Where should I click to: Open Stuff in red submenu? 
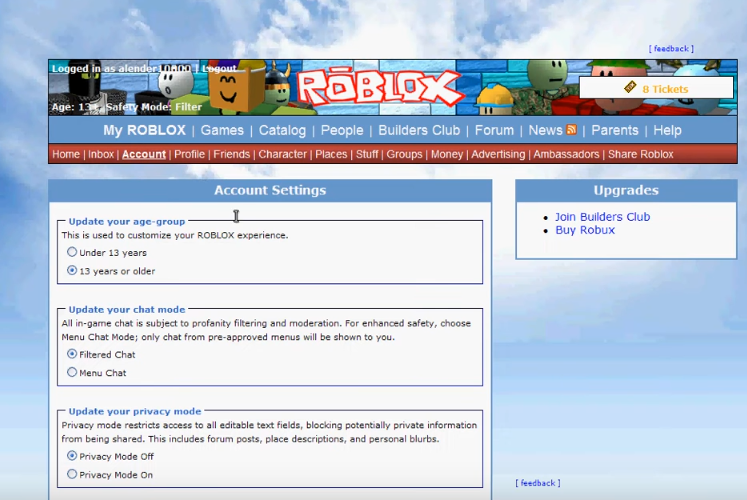tap(367, 154)
